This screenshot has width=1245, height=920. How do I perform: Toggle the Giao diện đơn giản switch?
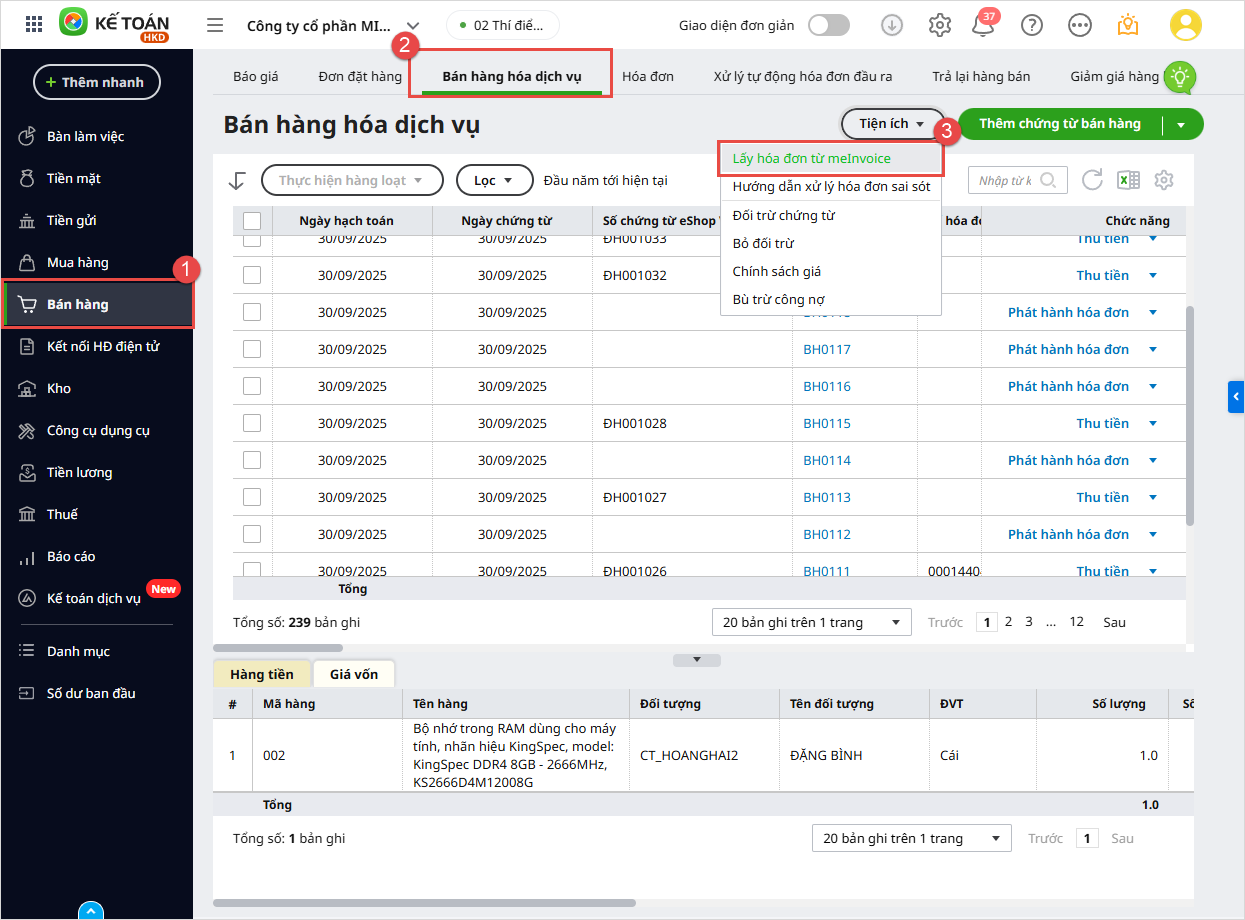pos(829,25)
